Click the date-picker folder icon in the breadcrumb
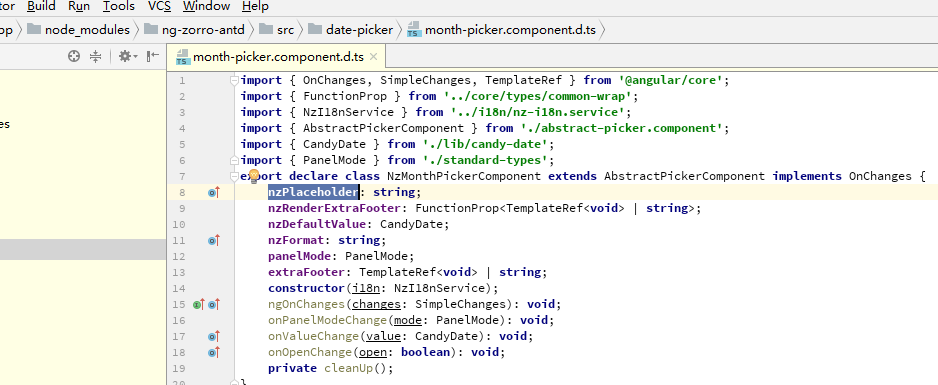 click(316, 29)
